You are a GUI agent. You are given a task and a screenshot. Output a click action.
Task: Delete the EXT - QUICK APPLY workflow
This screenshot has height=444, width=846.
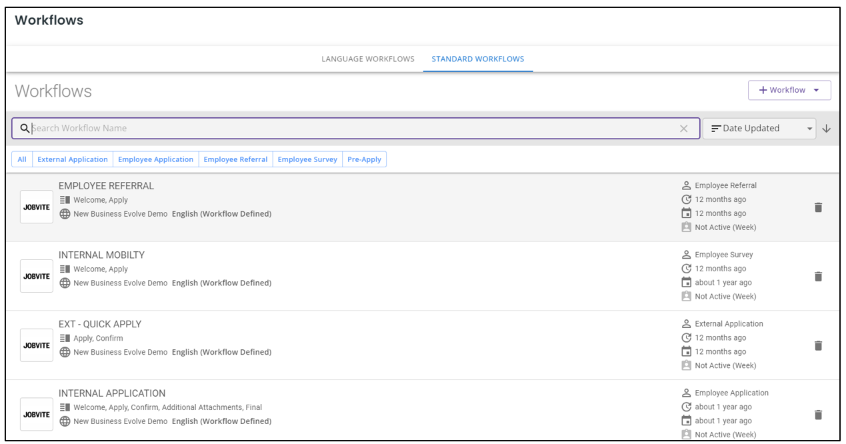[818, 345]
